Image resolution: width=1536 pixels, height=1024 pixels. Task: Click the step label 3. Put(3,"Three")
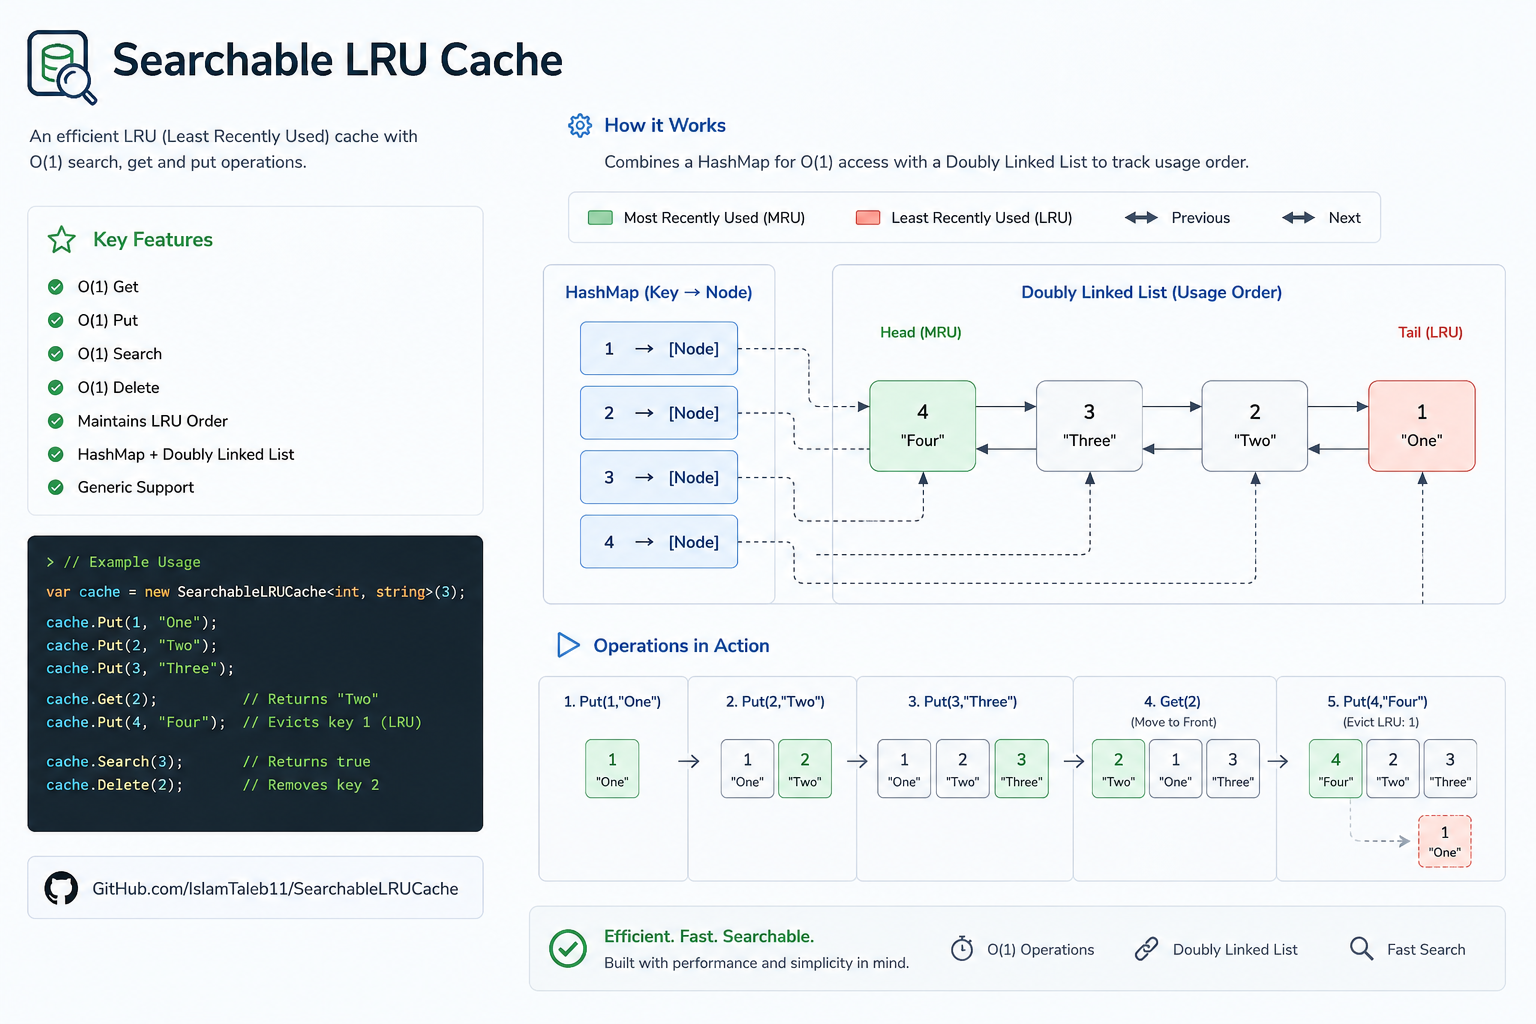pos(962,702)
